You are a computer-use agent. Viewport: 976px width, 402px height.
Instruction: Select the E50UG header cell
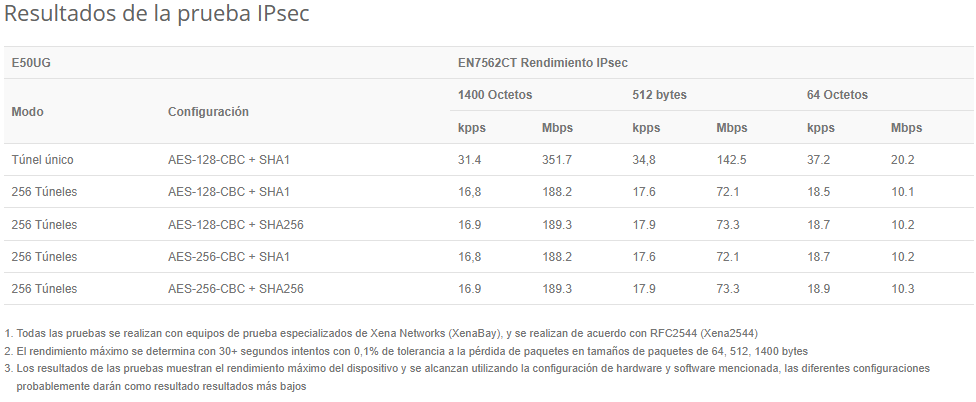click(31, 63)
